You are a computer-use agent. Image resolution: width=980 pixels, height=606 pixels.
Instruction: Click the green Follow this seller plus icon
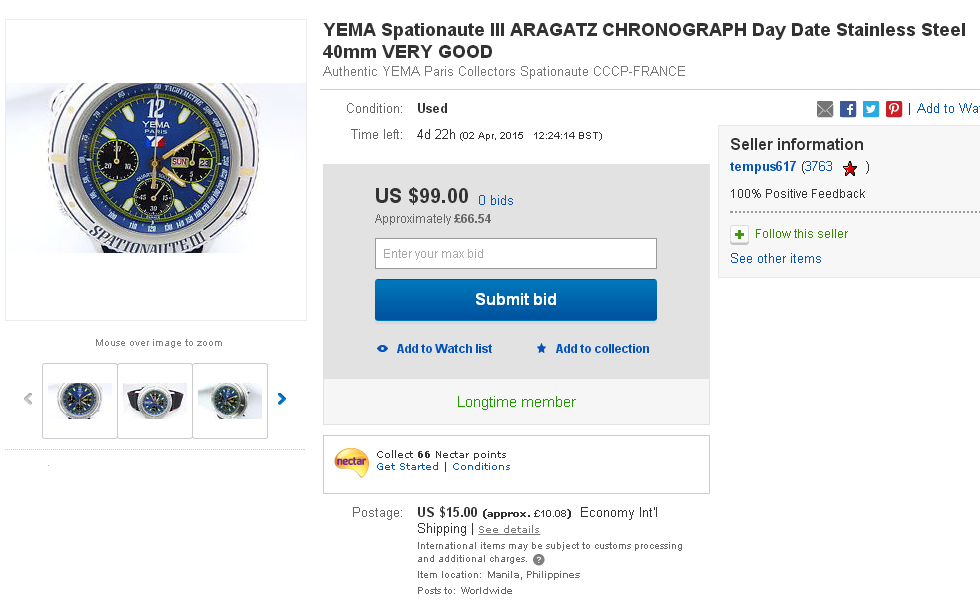pos(739,234)
